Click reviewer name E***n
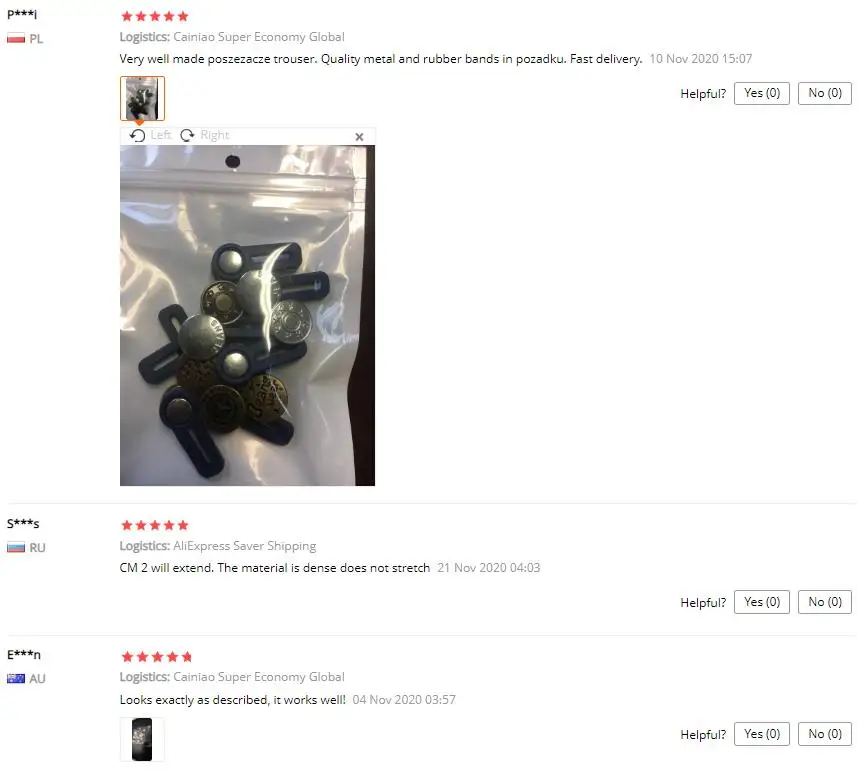This screenshot has height=779, width=858. [x=24, y=654]
